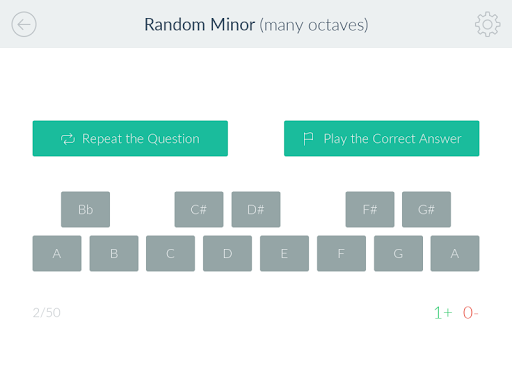Play the Correct Answer
The width and height of the screenshot is (512, 384).
[382, 138]
